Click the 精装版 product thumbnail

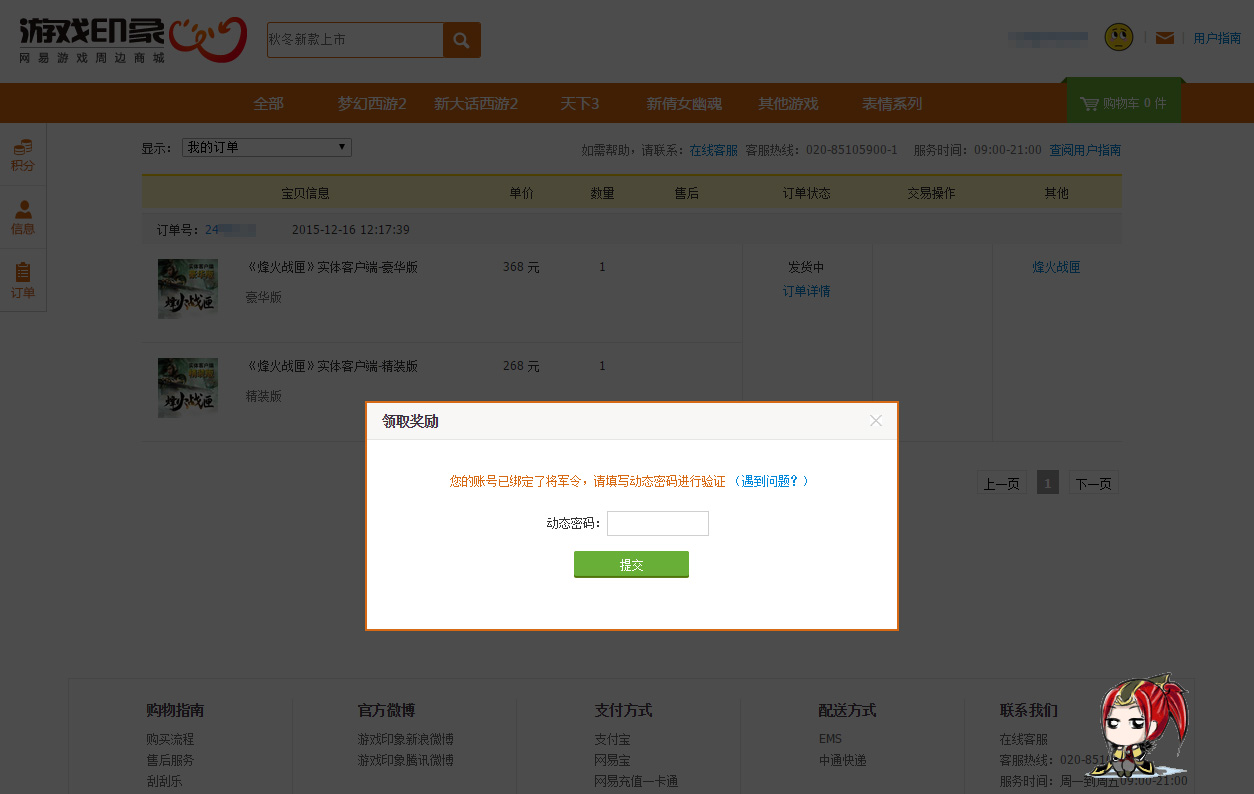click(188, 388)
